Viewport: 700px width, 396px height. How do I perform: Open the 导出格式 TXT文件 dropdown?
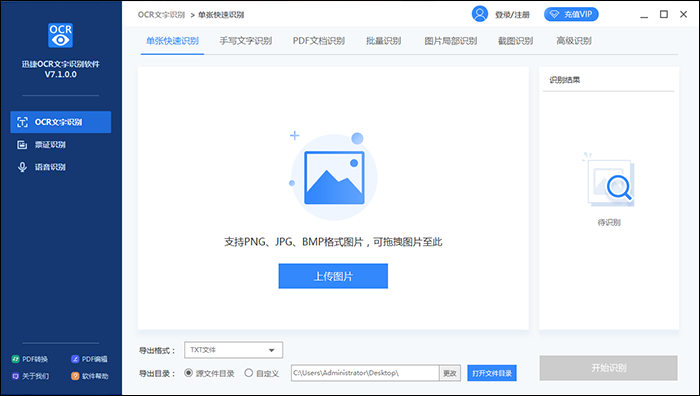coord(233,350)
